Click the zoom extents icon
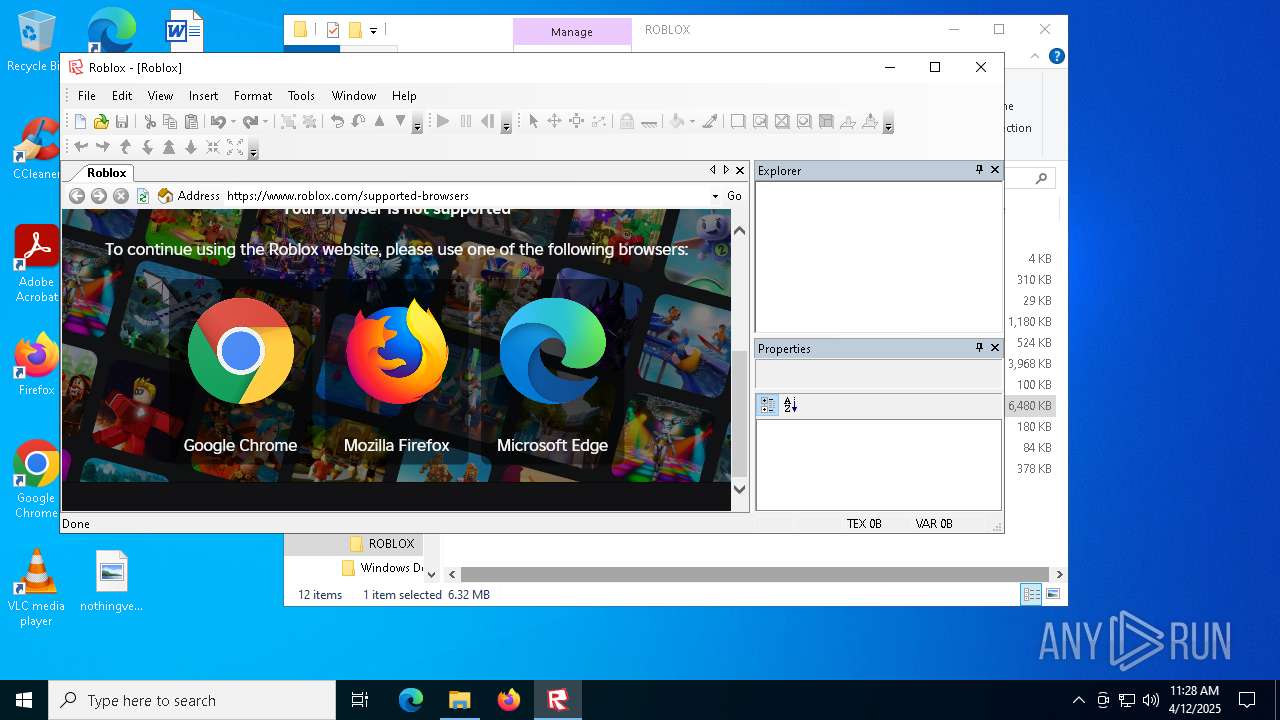The width and height of the screenshot is (1280, 720). pos(235,148)
